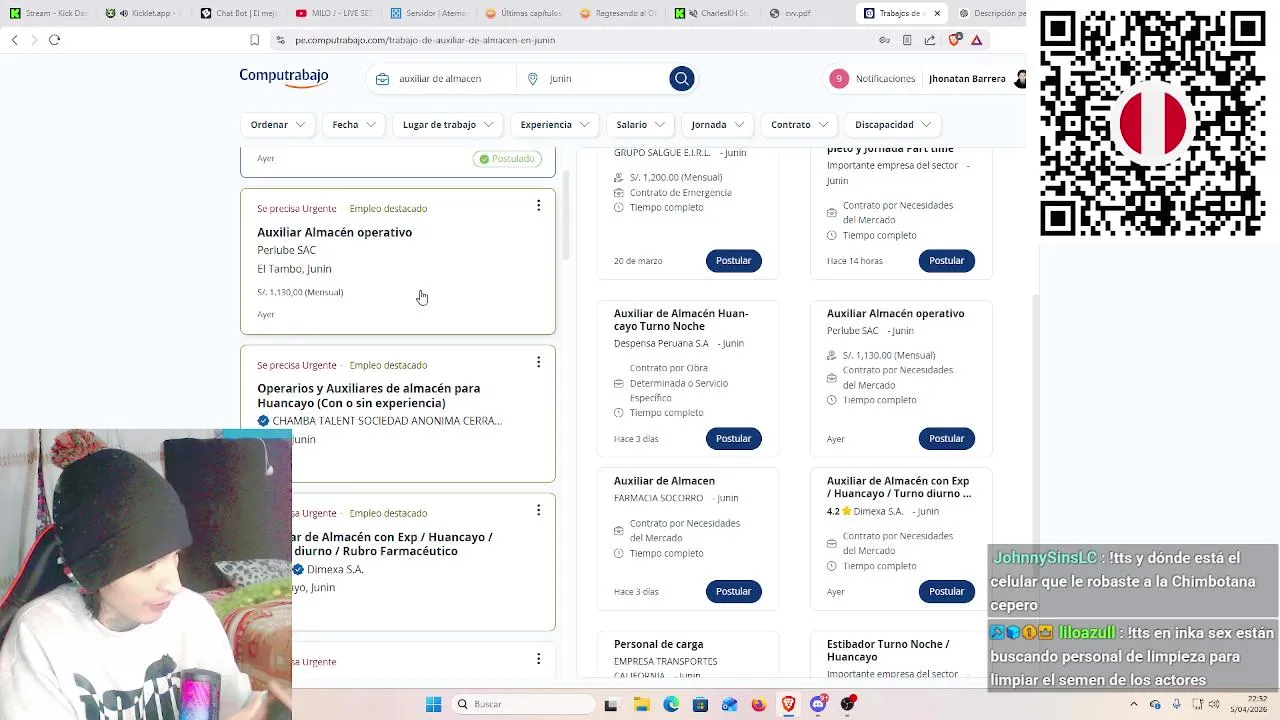
Task: Open the Windows Start menu
Action: [x=433, y=704]
